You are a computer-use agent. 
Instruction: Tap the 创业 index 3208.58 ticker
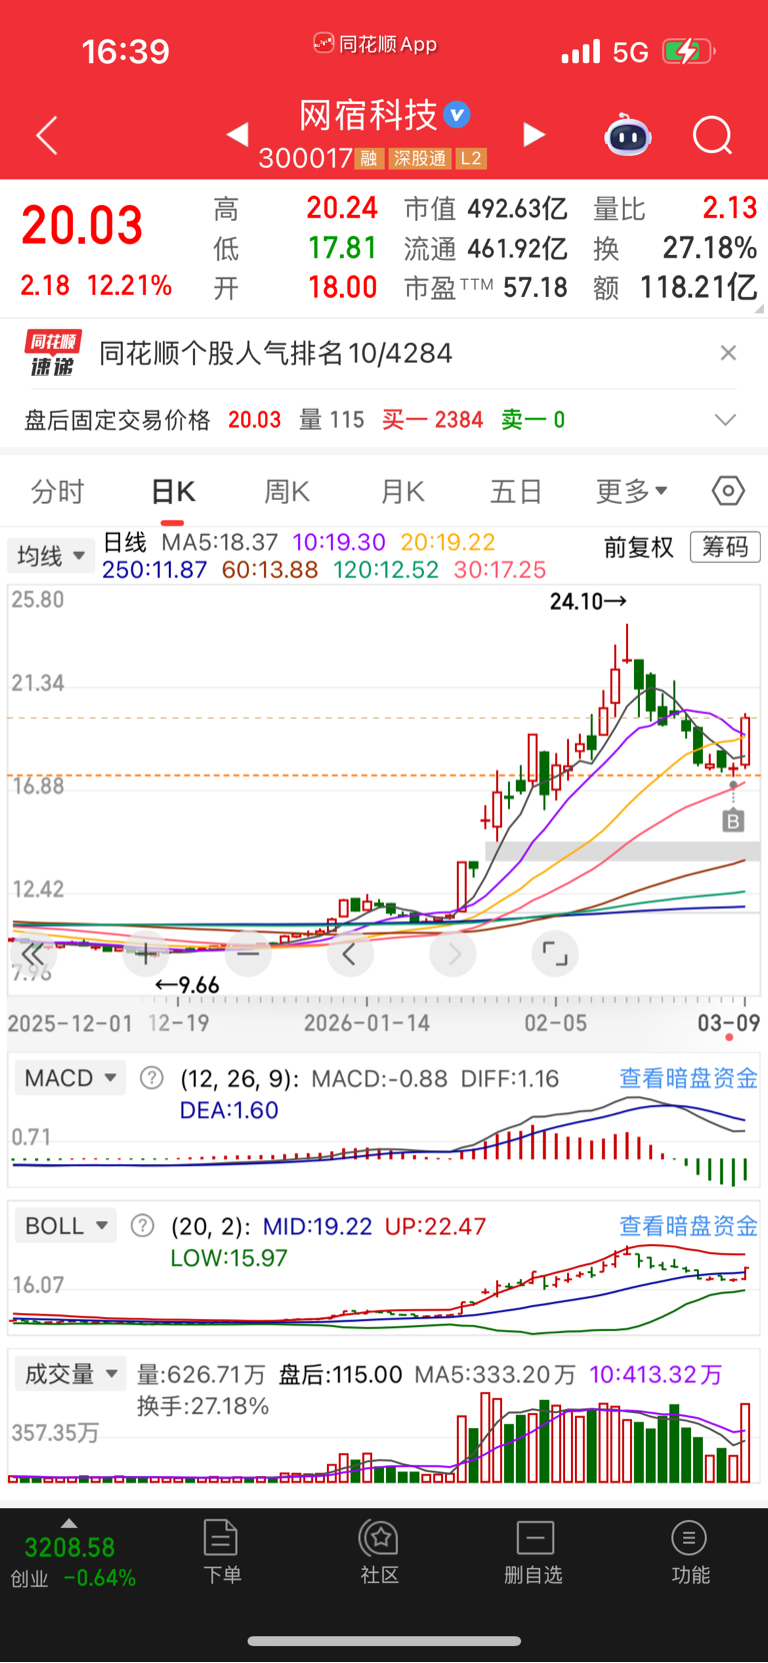(x=72, y=1562)
